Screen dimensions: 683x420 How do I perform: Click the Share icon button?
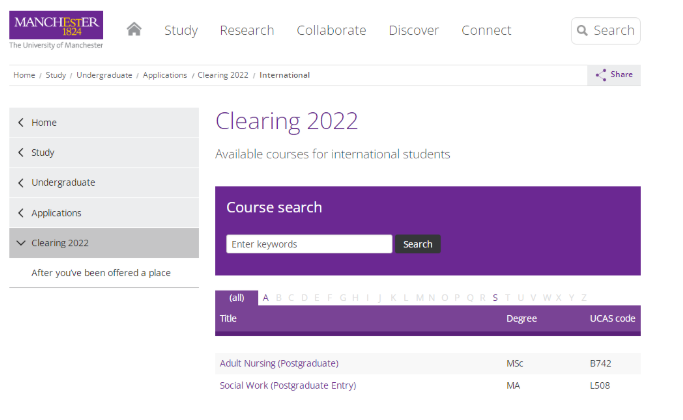tap(601, 75)
